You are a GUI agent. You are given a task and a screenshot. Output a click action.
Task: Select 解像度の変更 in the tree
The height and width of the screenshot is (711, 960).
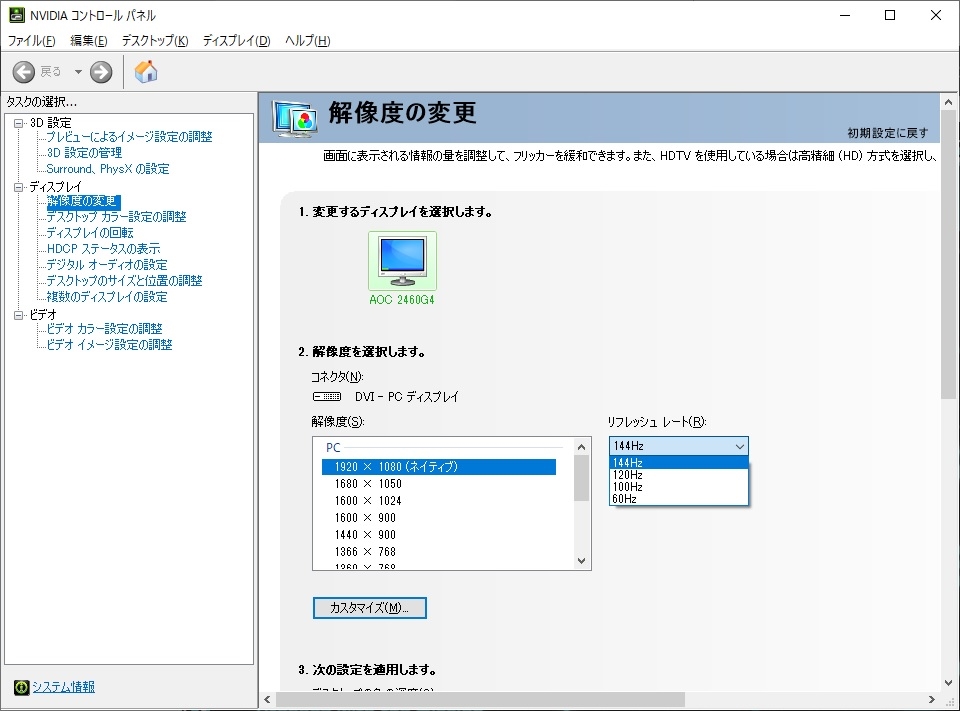(x=83, y=201)
